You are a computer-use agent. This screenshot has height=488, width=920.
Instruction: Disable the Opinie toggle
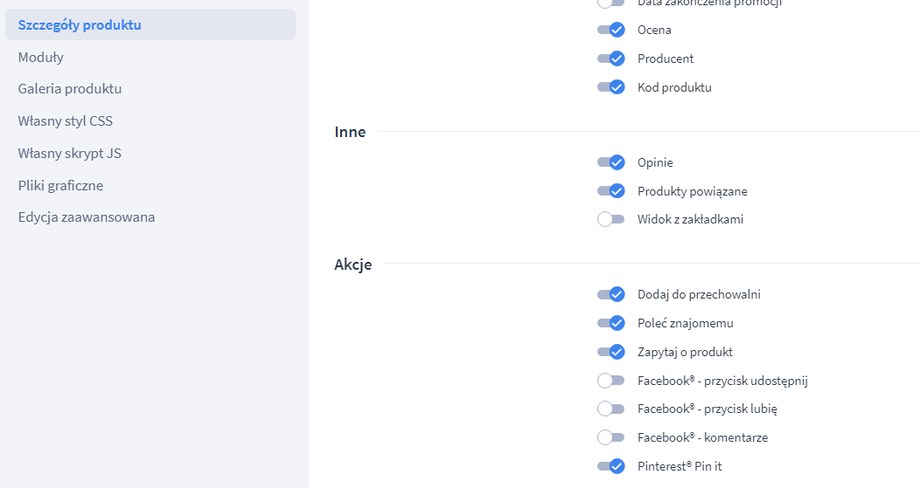611,162
